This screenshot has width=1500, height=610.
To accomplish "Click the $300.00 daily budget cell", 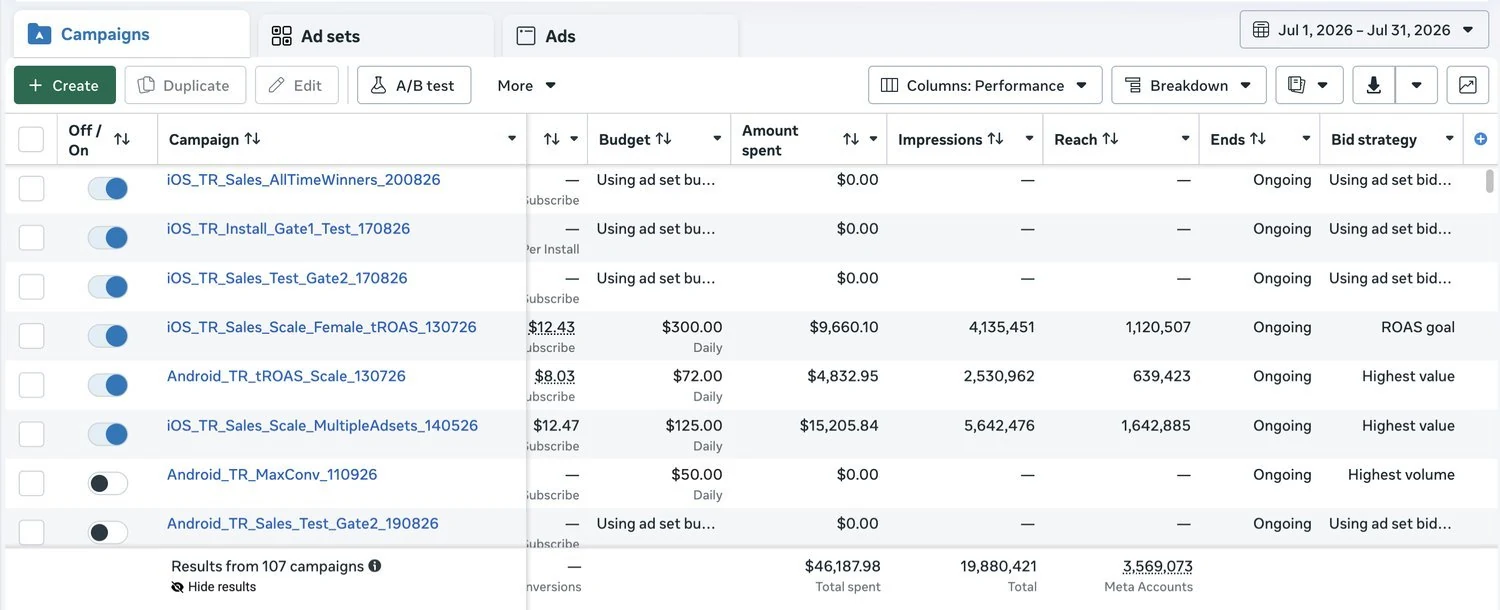I will click(x=692, y=327).
